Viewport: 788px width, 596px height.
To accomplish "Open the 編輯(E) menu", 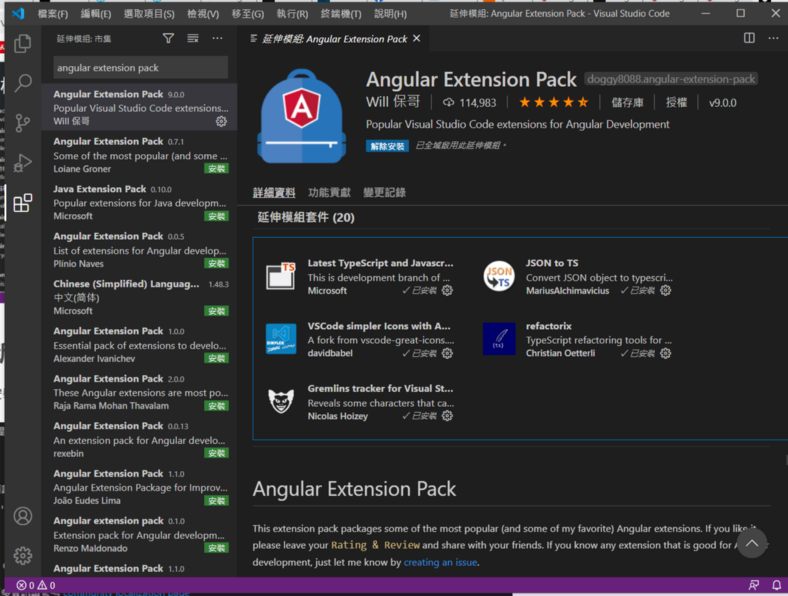I will pos(96,14).
